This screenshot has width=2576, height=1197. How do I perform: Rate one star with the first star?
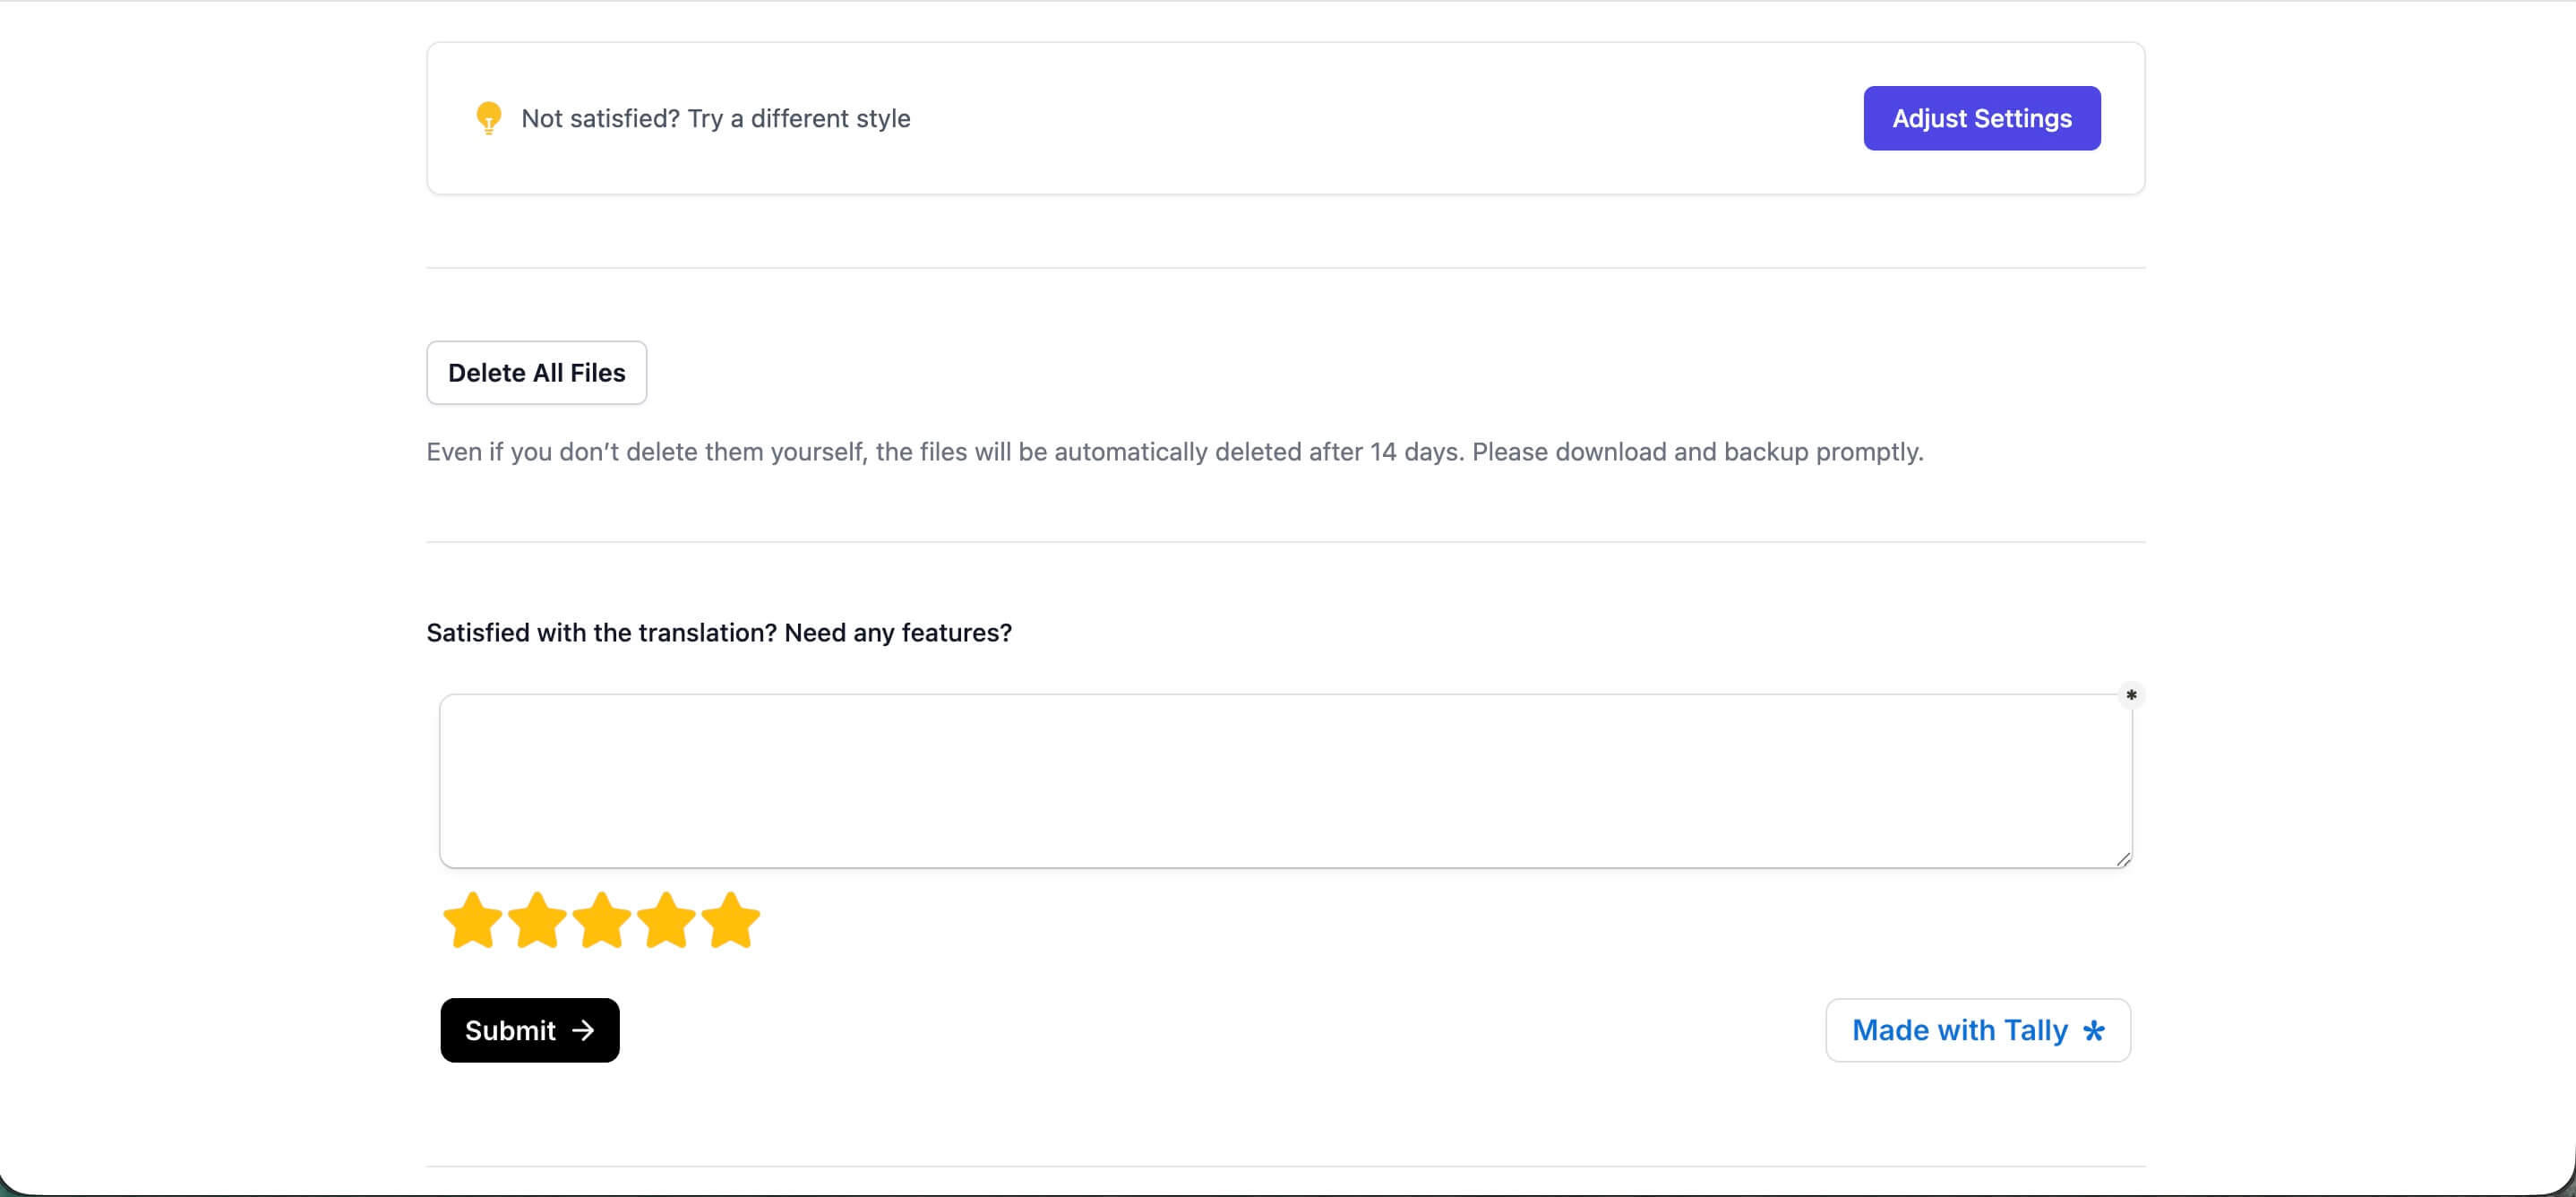pos(472,920)
